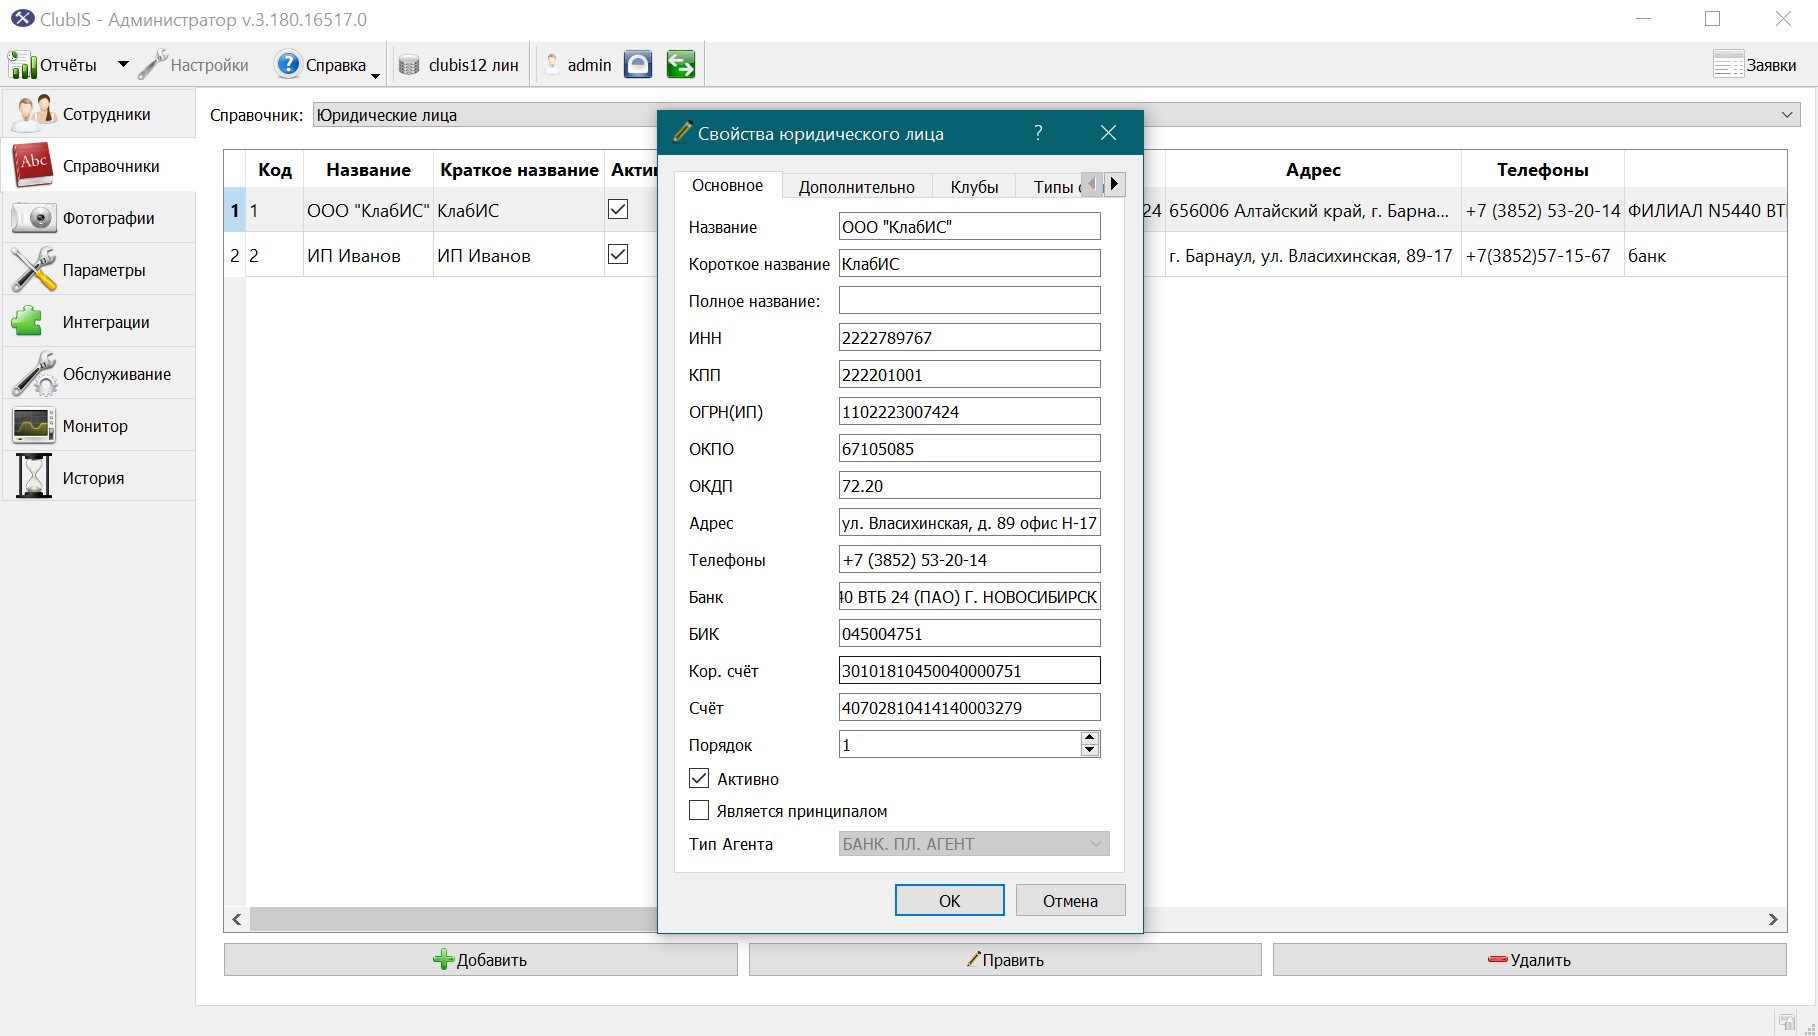1818x1036 pixels.
Task: Open the Сотрудники sidebar section
Action: click(x=98, y=114)
